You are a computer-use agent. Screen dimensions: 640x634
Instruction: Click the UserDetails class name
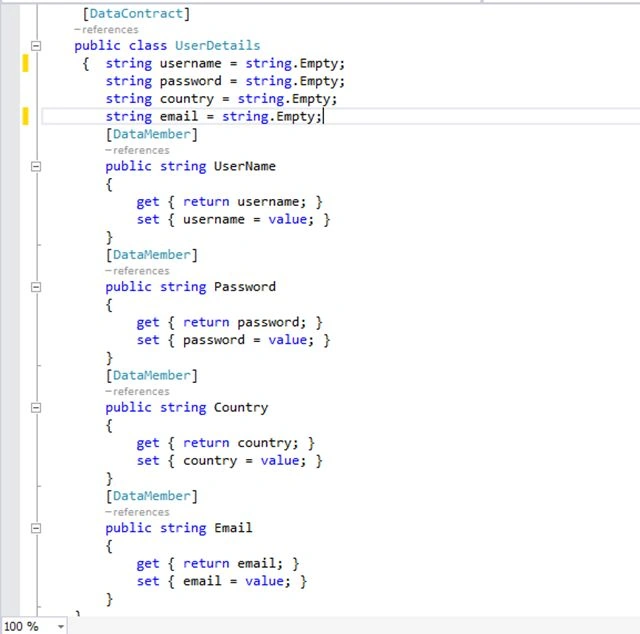click(218, 45)
